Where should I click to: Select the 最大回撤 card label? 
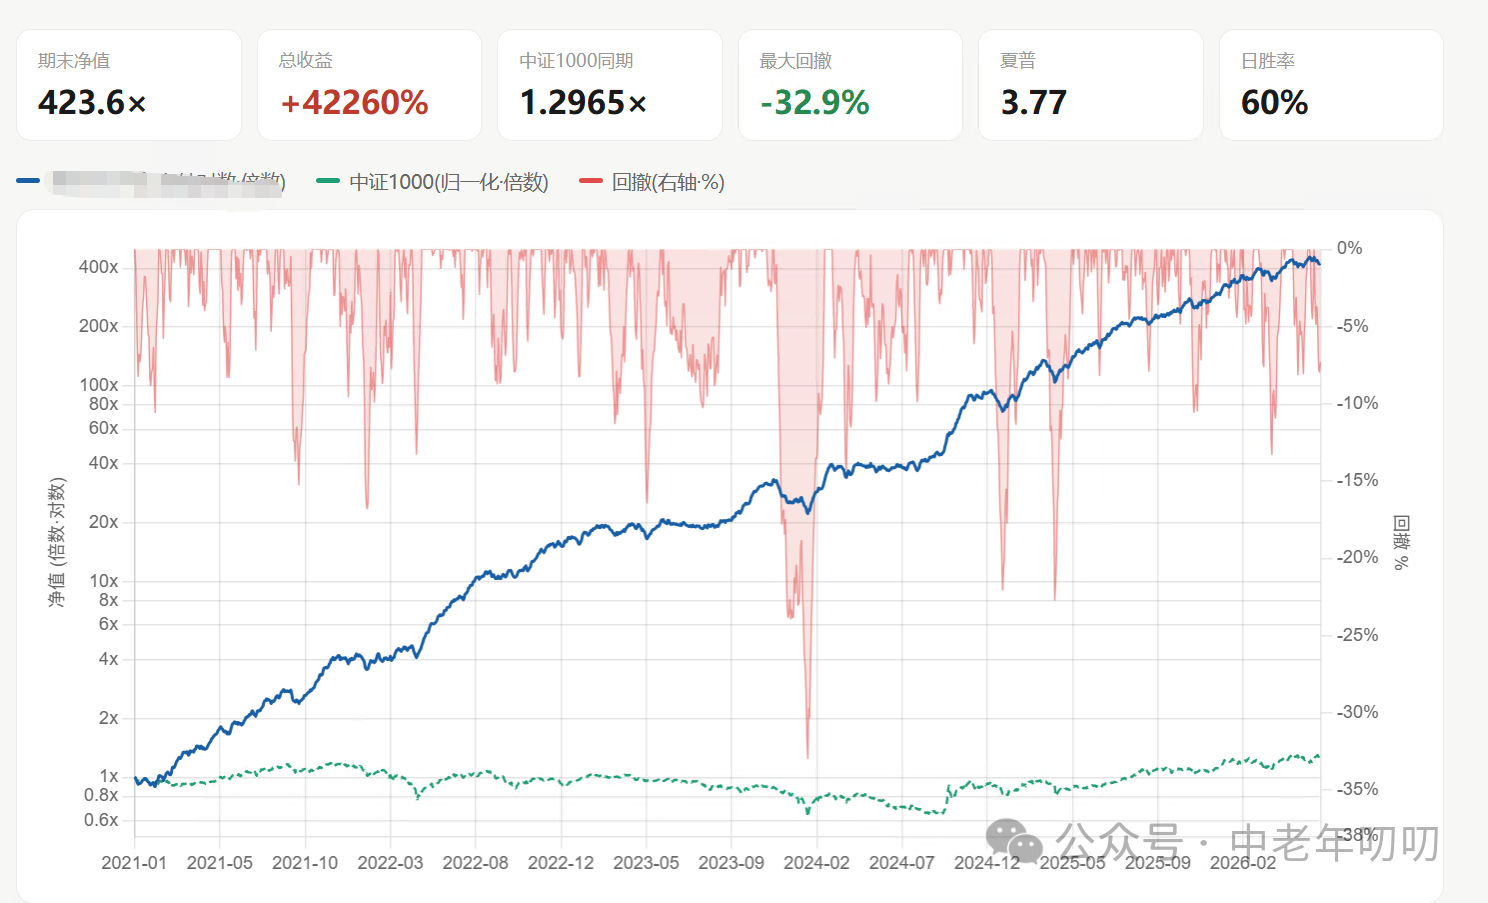point(796,61)
